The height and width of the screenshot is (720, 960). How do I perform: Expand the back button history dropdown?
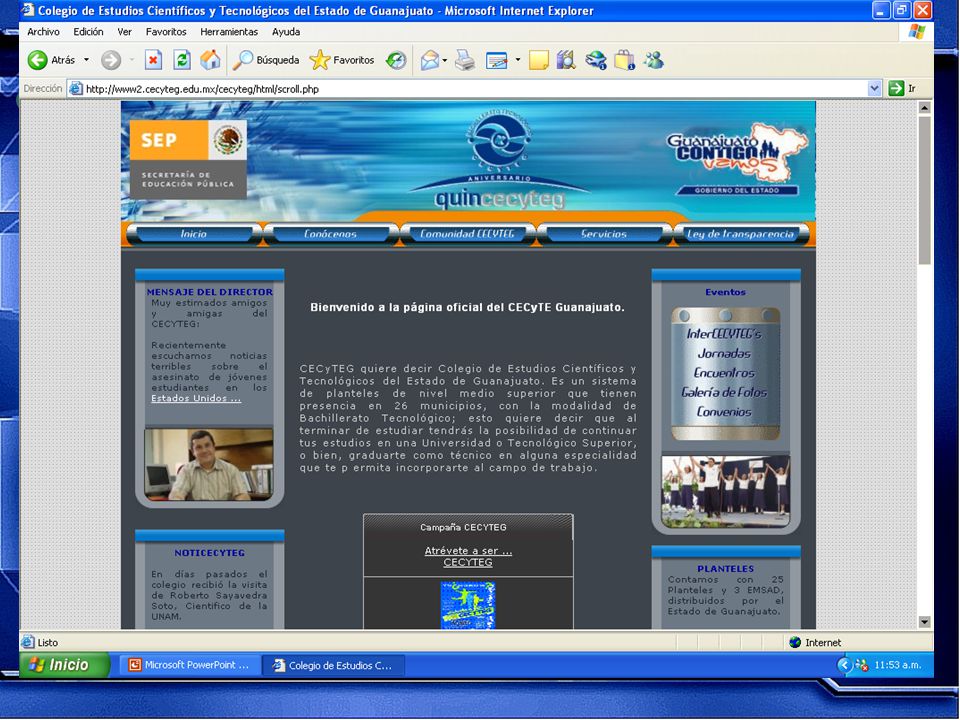(x=86, y=60)
